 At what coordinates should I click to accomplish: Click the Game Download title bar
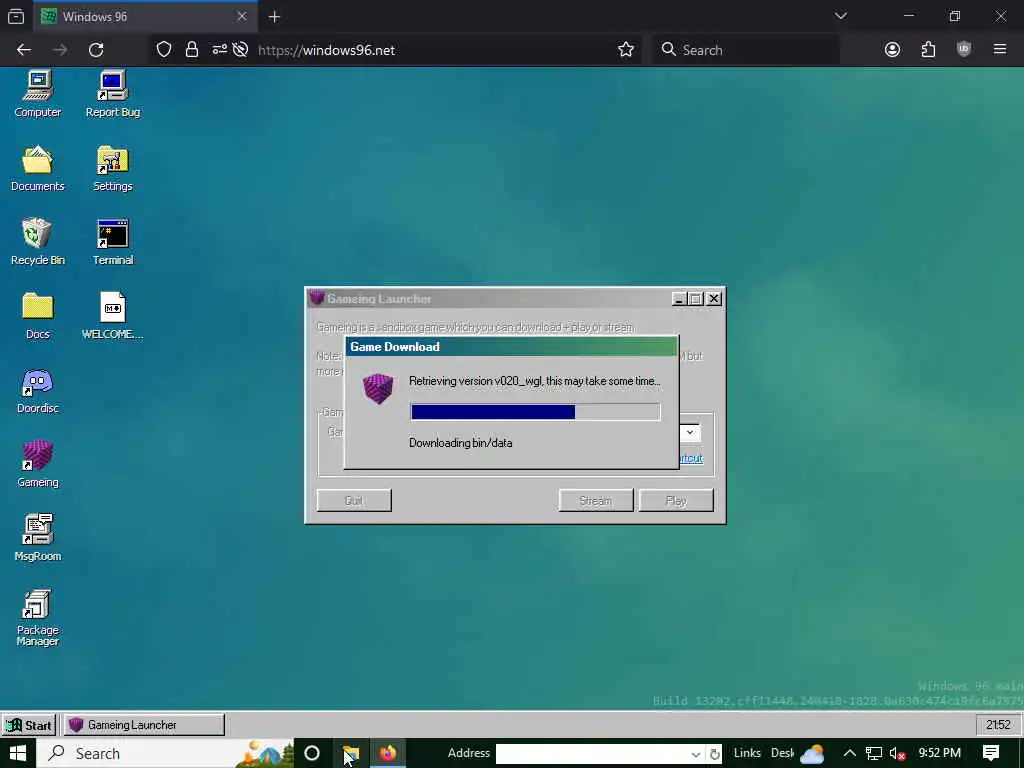tap(511, 347)
